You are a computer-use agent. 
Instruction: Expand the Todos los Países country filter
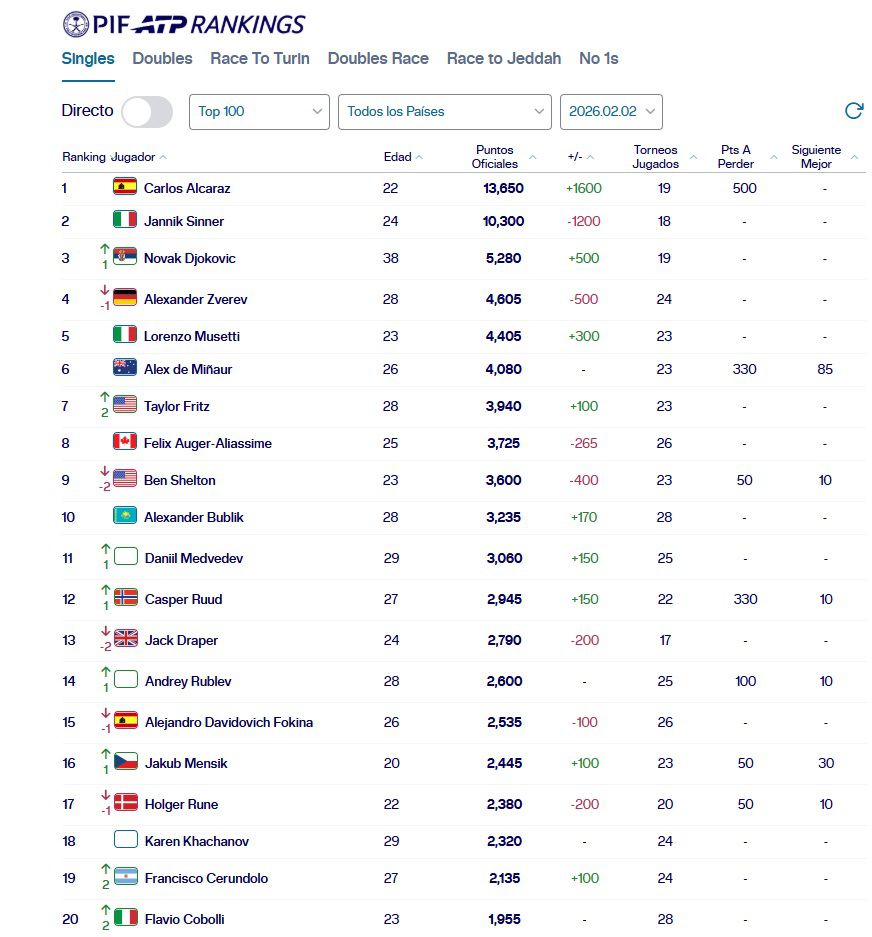[443, 112]
